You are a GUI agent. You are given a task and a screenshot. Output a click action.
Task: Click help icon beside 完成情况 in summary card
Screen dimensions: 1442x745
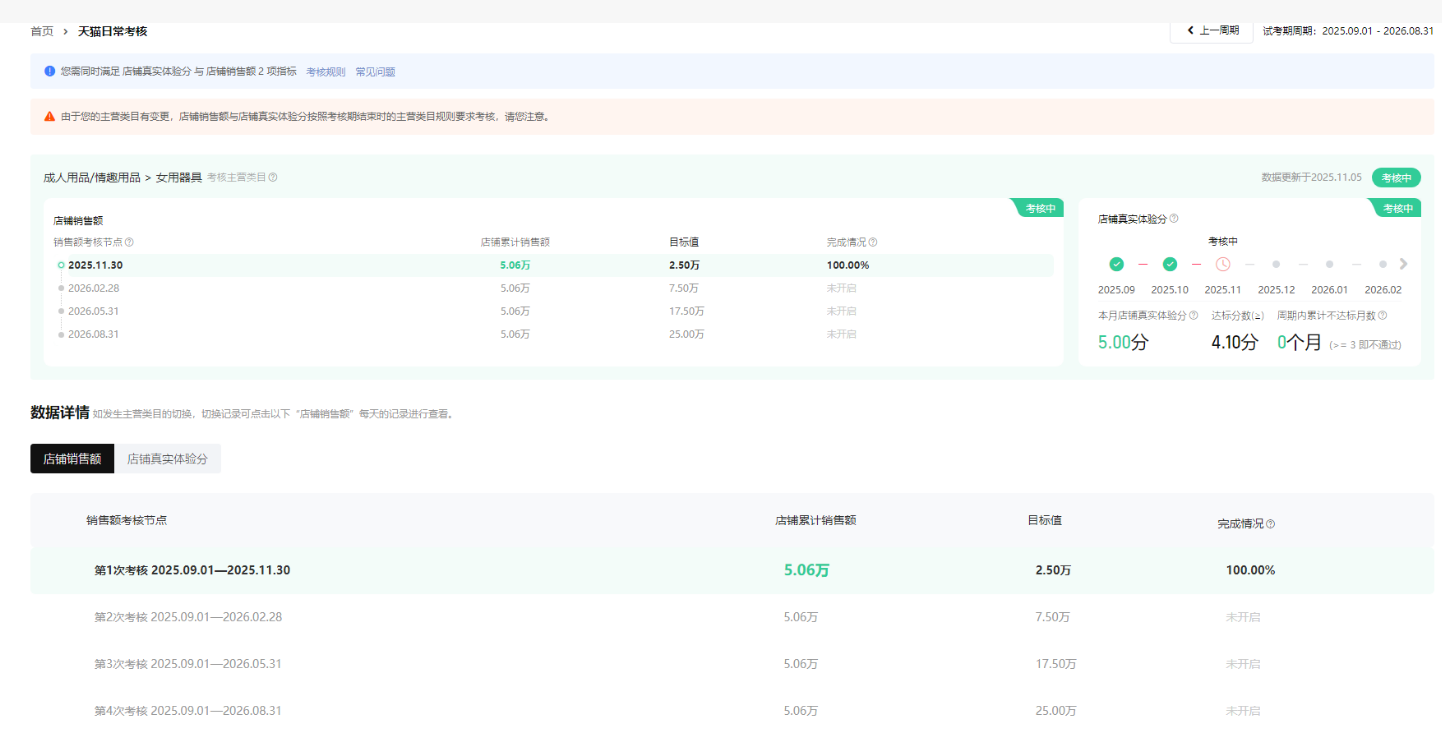click(873, 242)
